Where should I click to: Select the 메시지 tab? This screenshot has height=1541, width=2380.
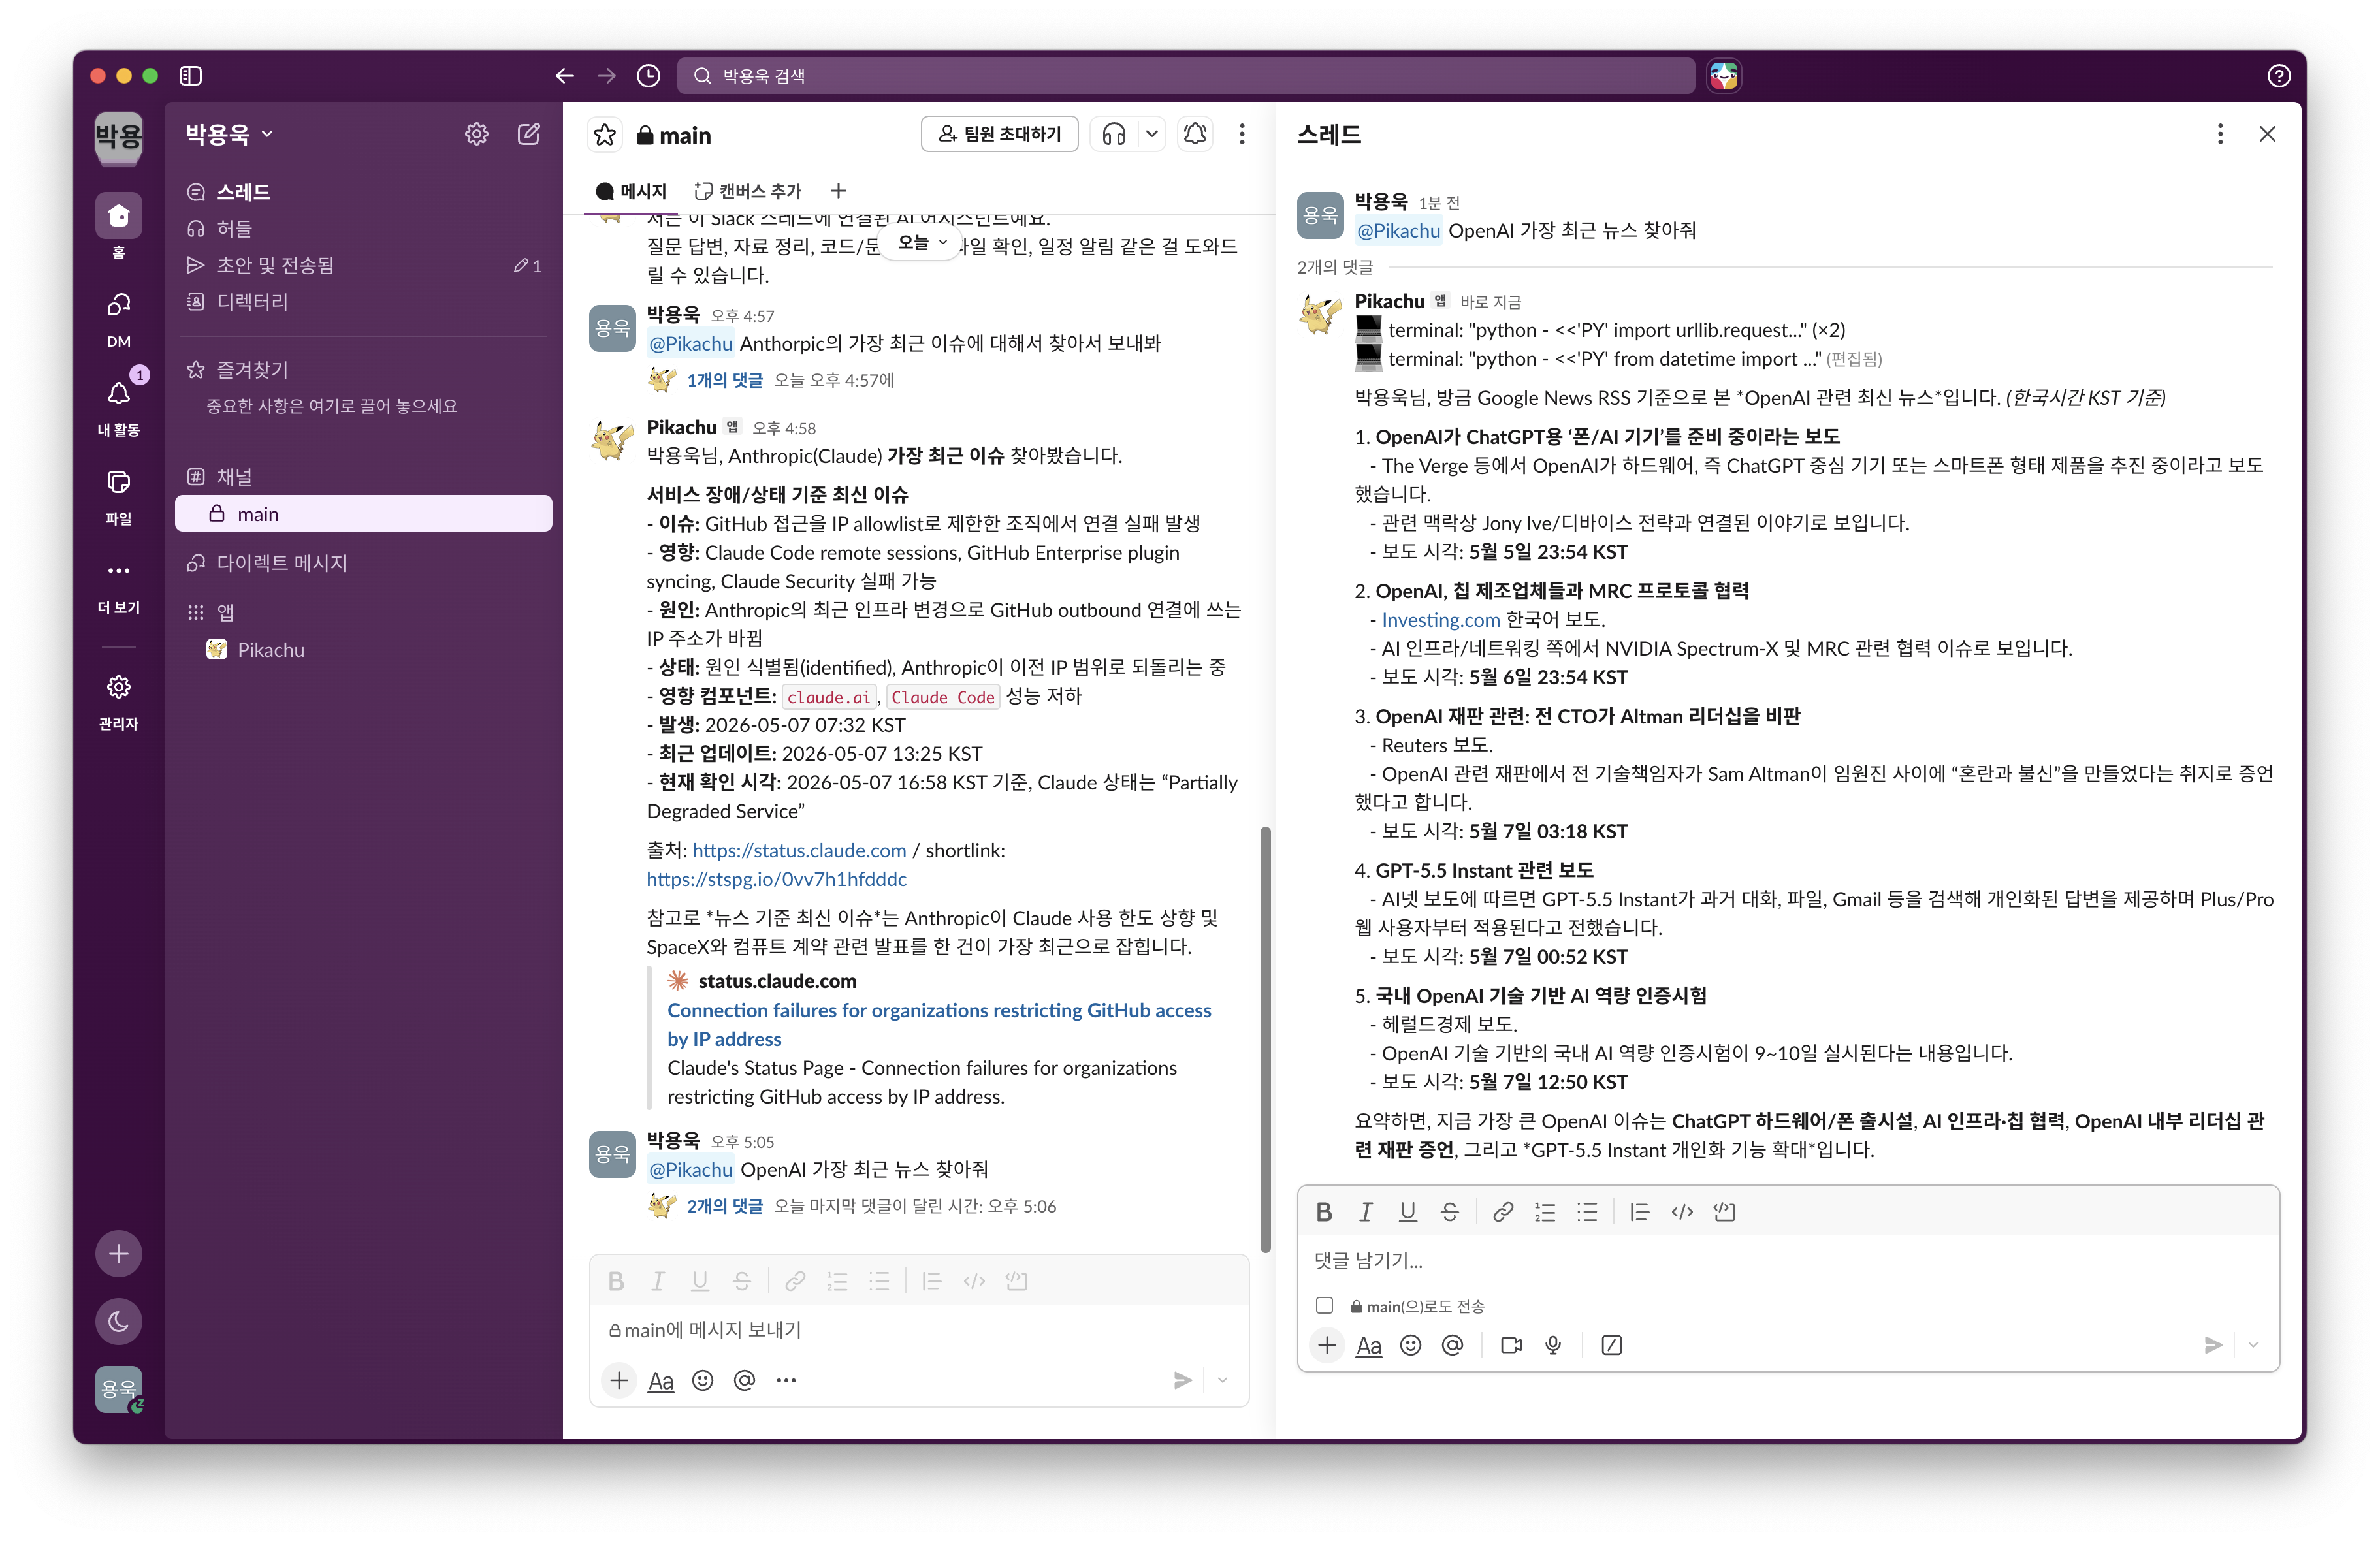coord(631,191)
